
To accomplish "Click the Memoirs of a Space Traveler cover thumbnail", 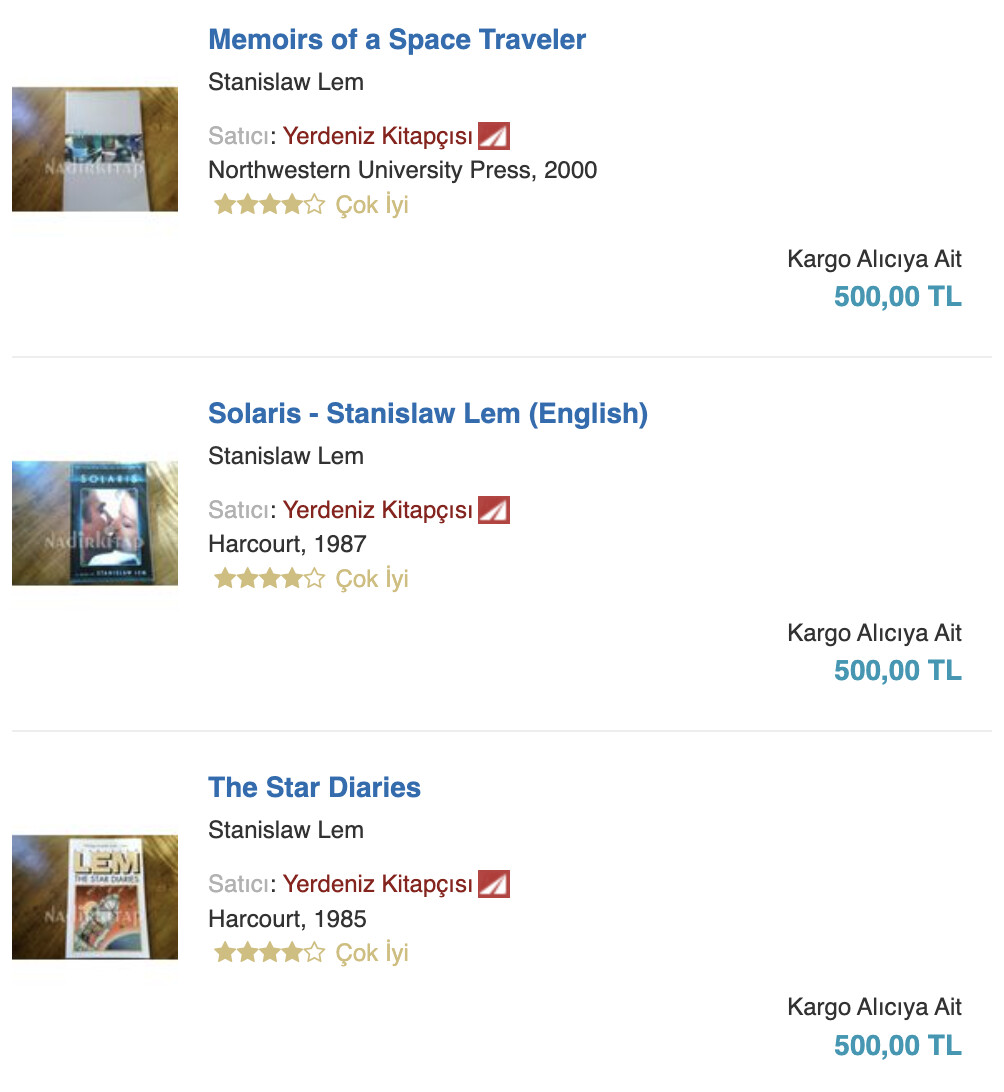I will coord(95,149).
